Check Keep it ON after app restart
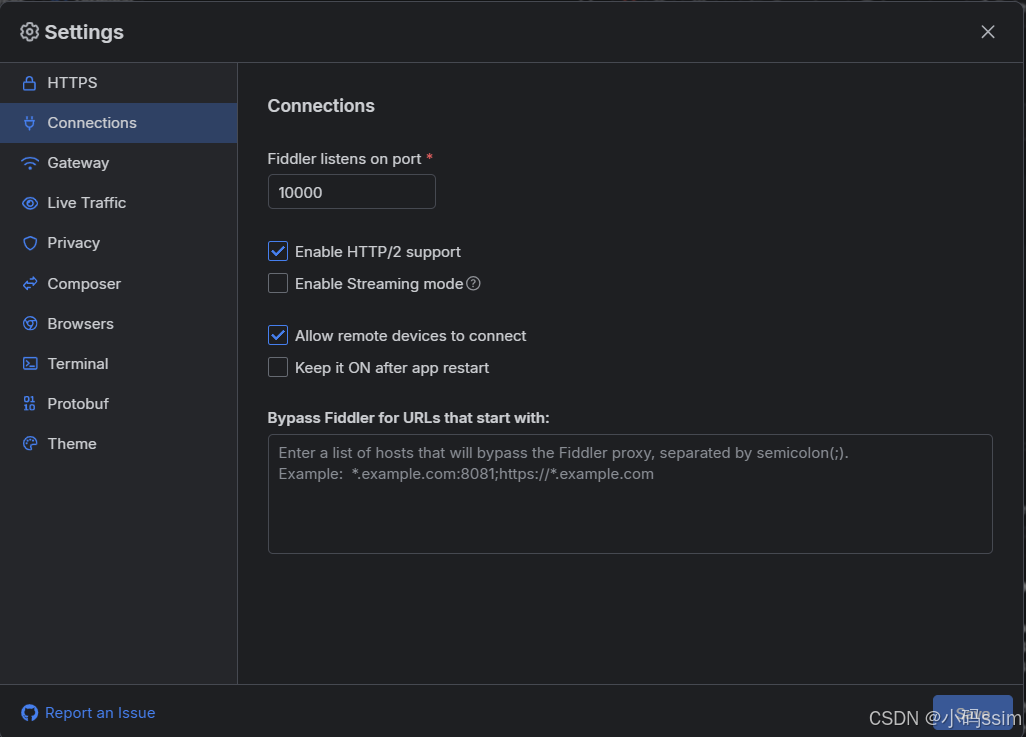 [277, 367]
